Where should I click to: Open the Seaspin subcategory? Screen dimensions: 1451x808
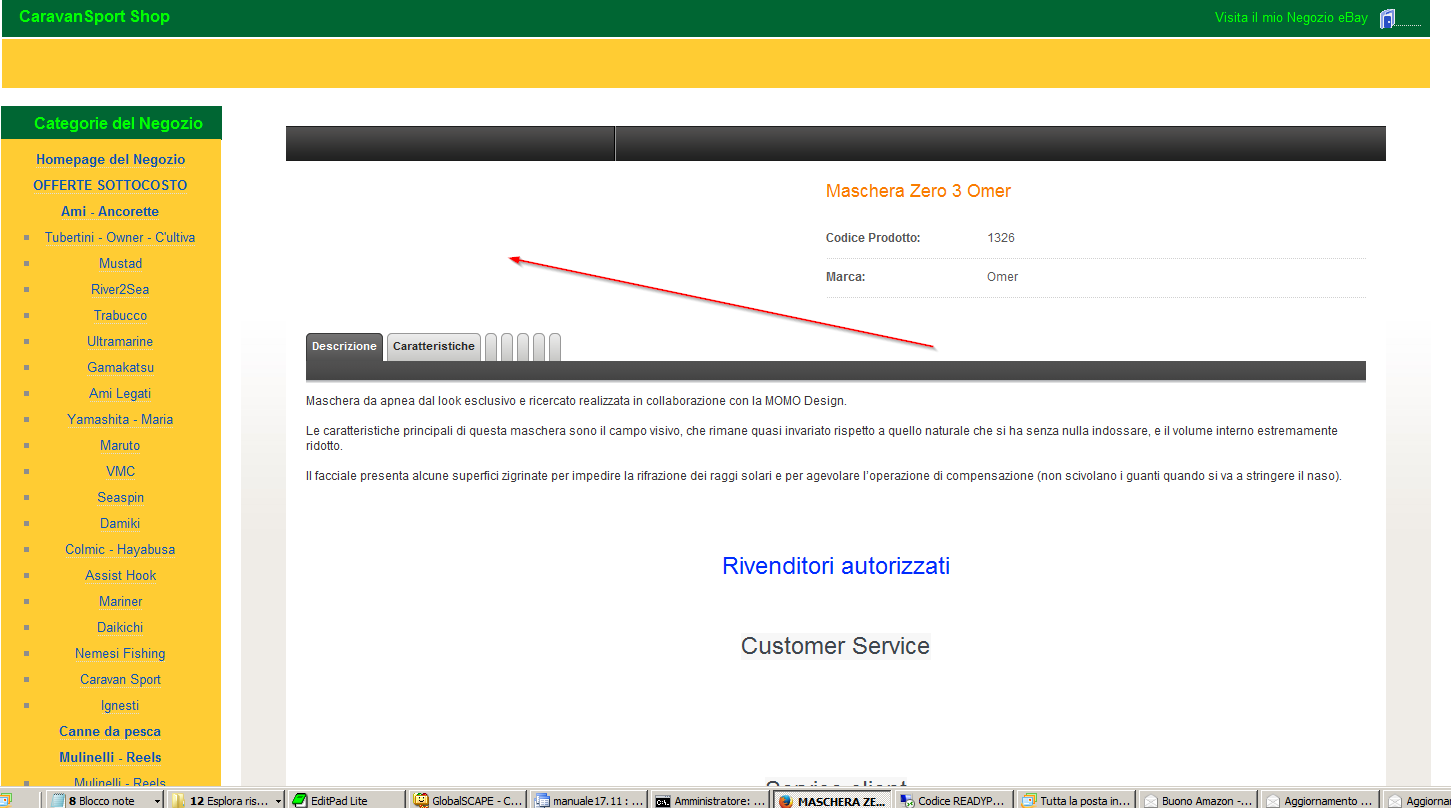120,497
